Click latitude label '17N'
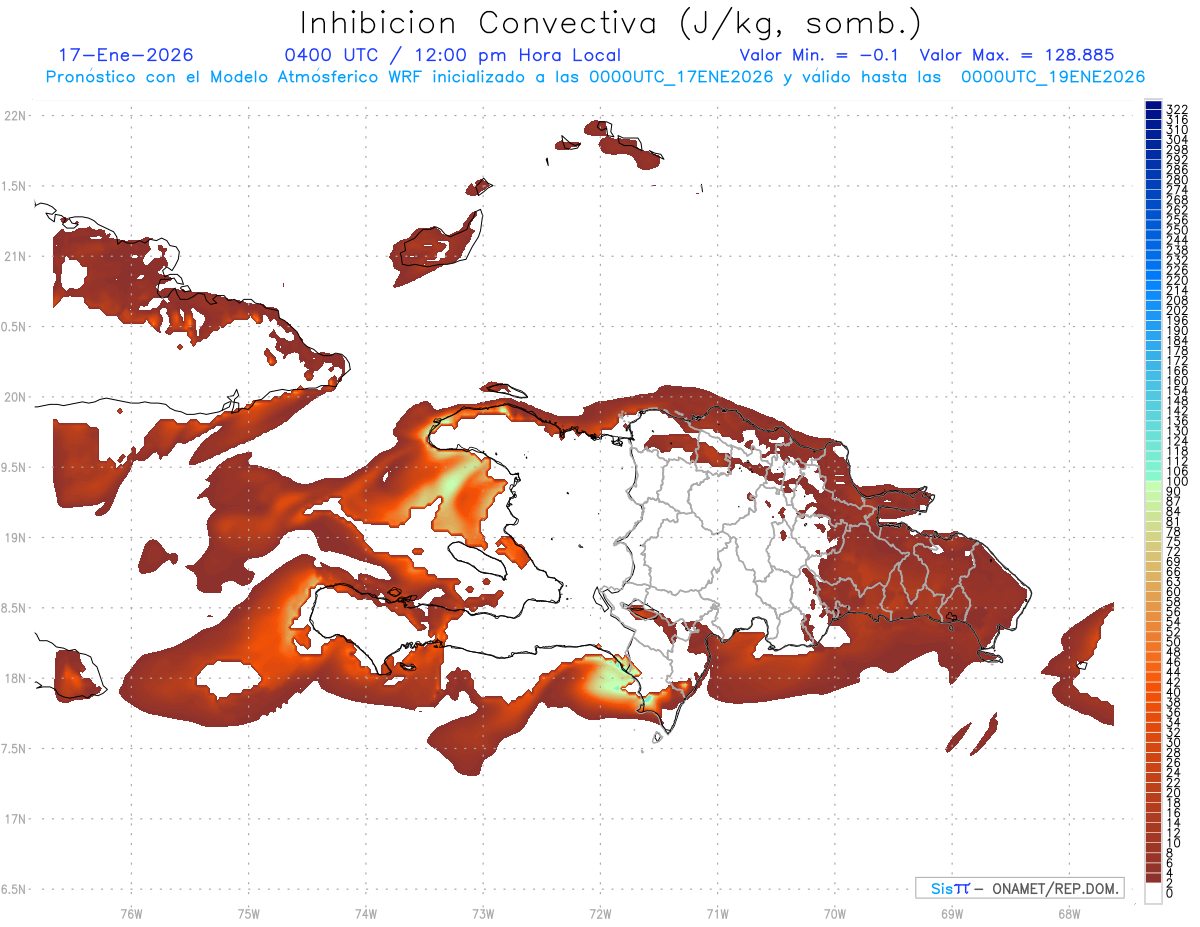The image size is (1200, 927). click(14, 819)
